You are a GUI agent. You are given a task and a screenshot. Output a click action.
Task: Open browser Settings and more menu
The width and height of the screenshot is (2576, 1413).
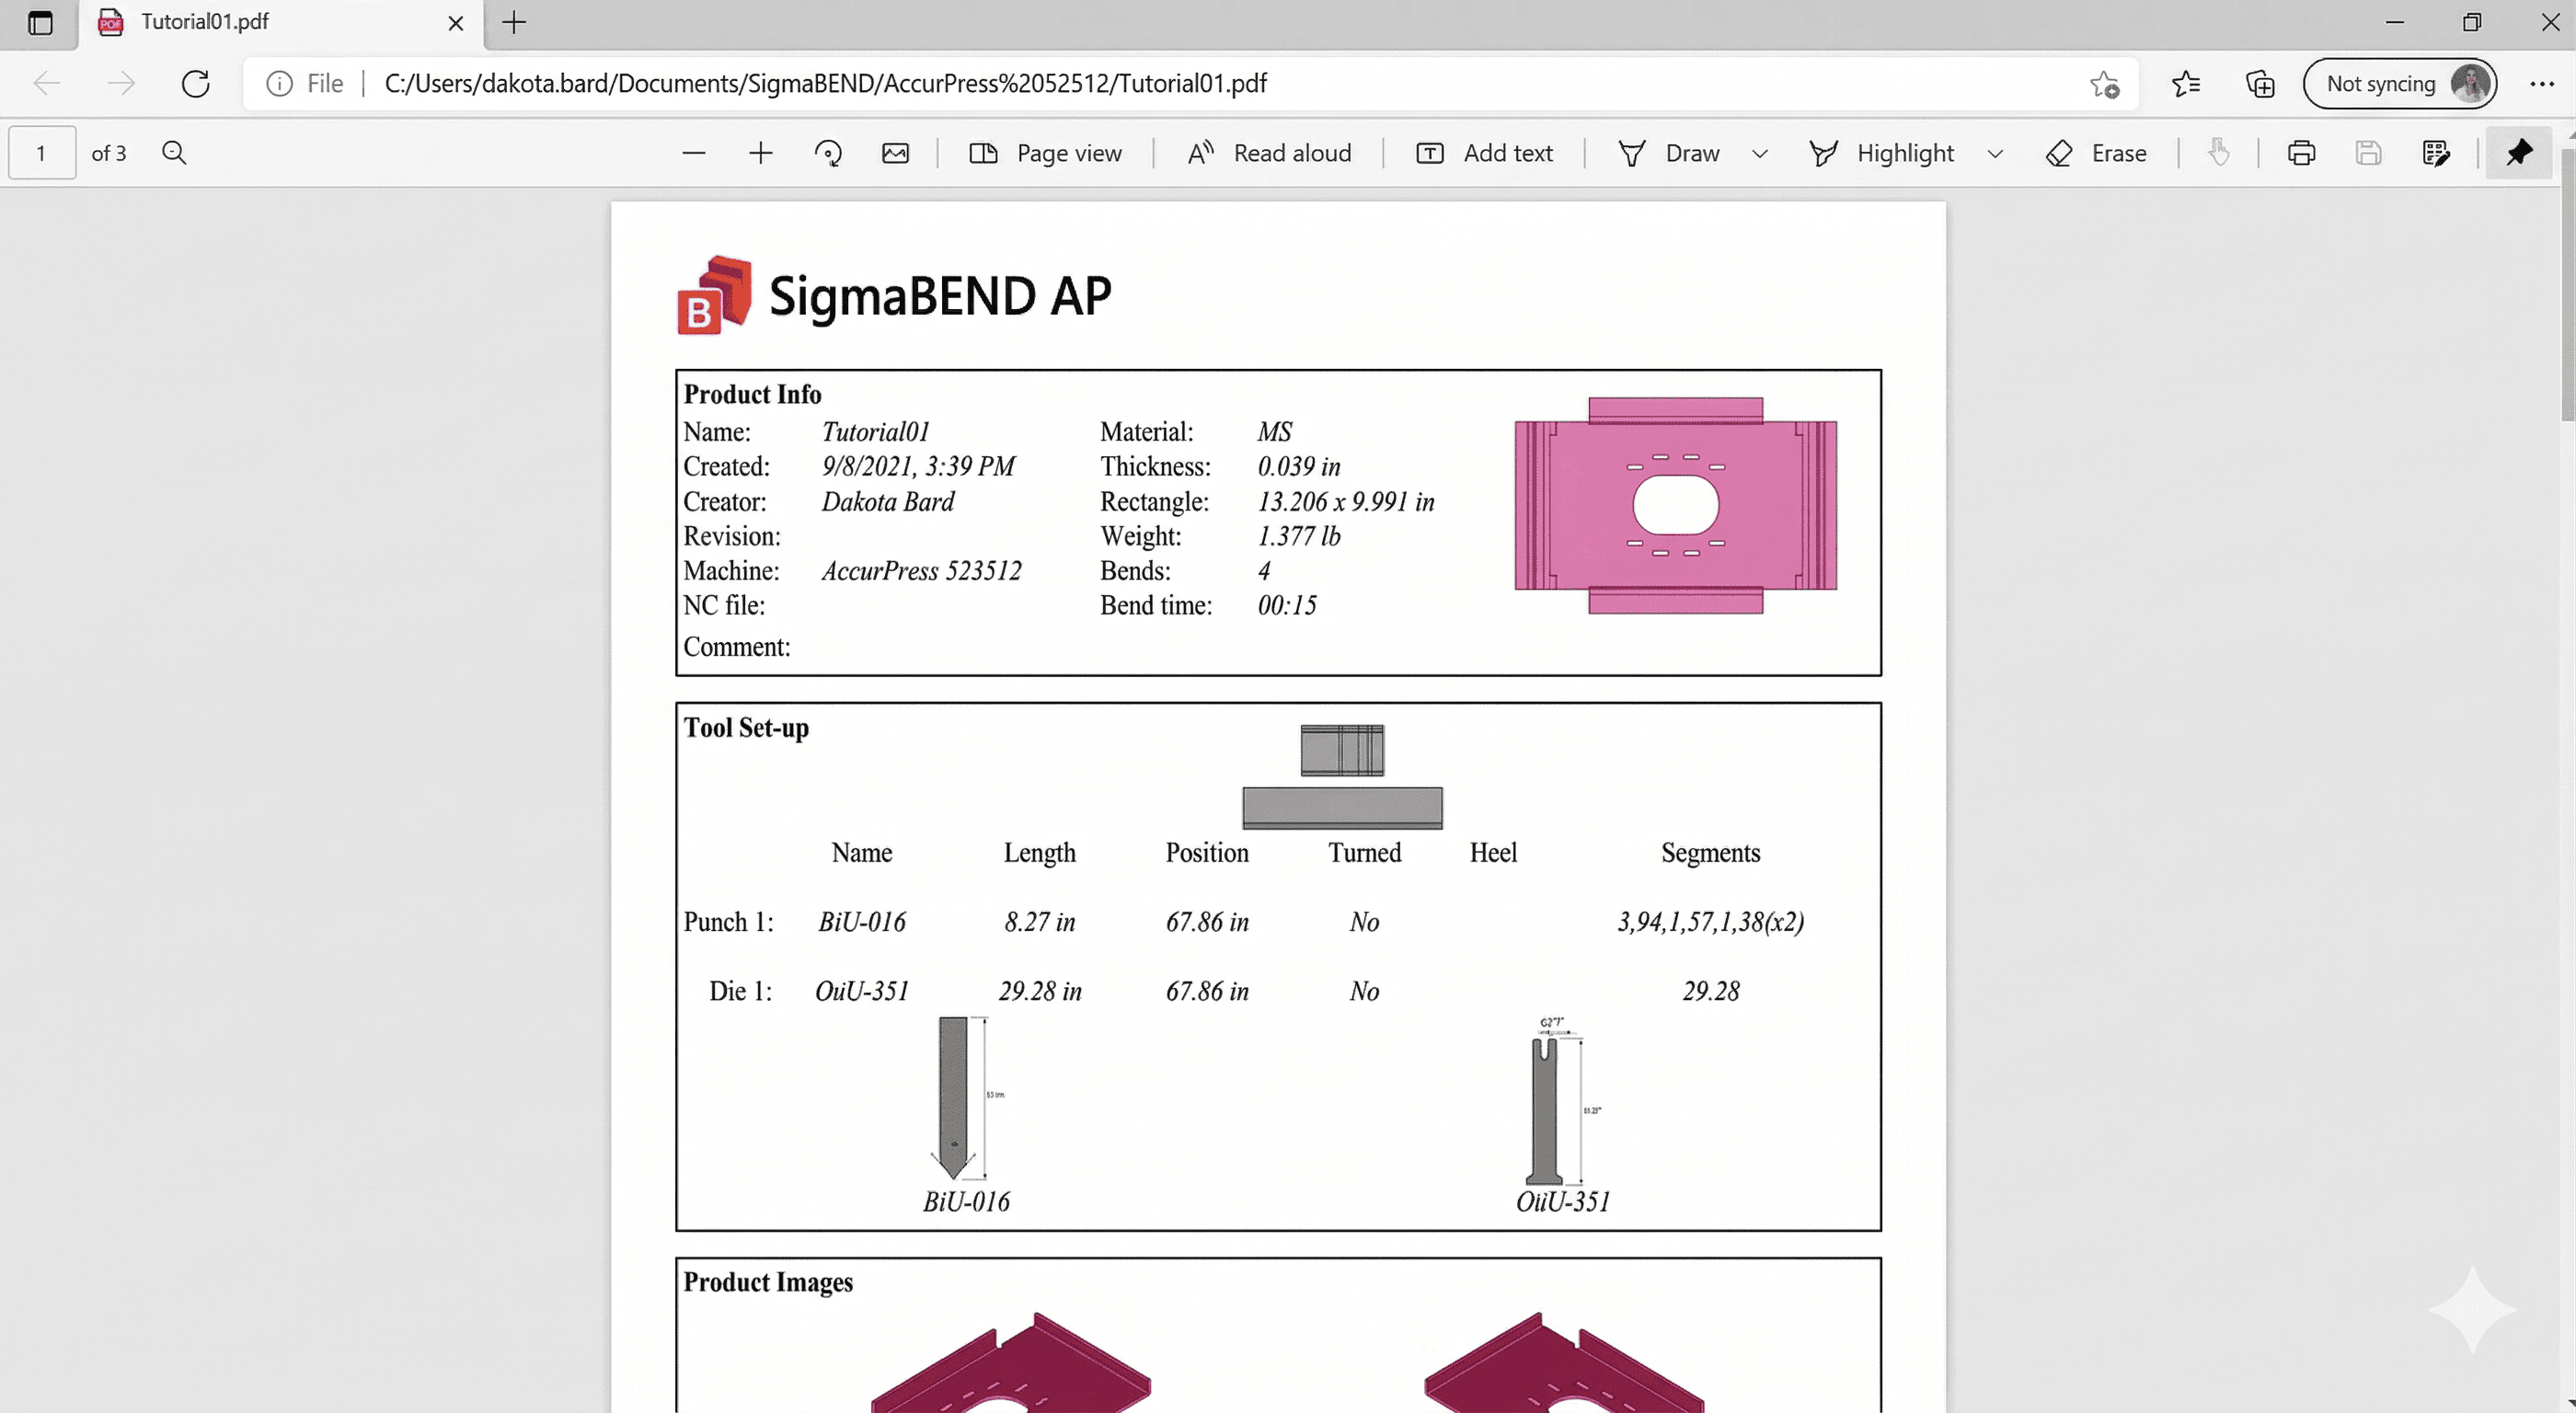tap(2542, 84)
